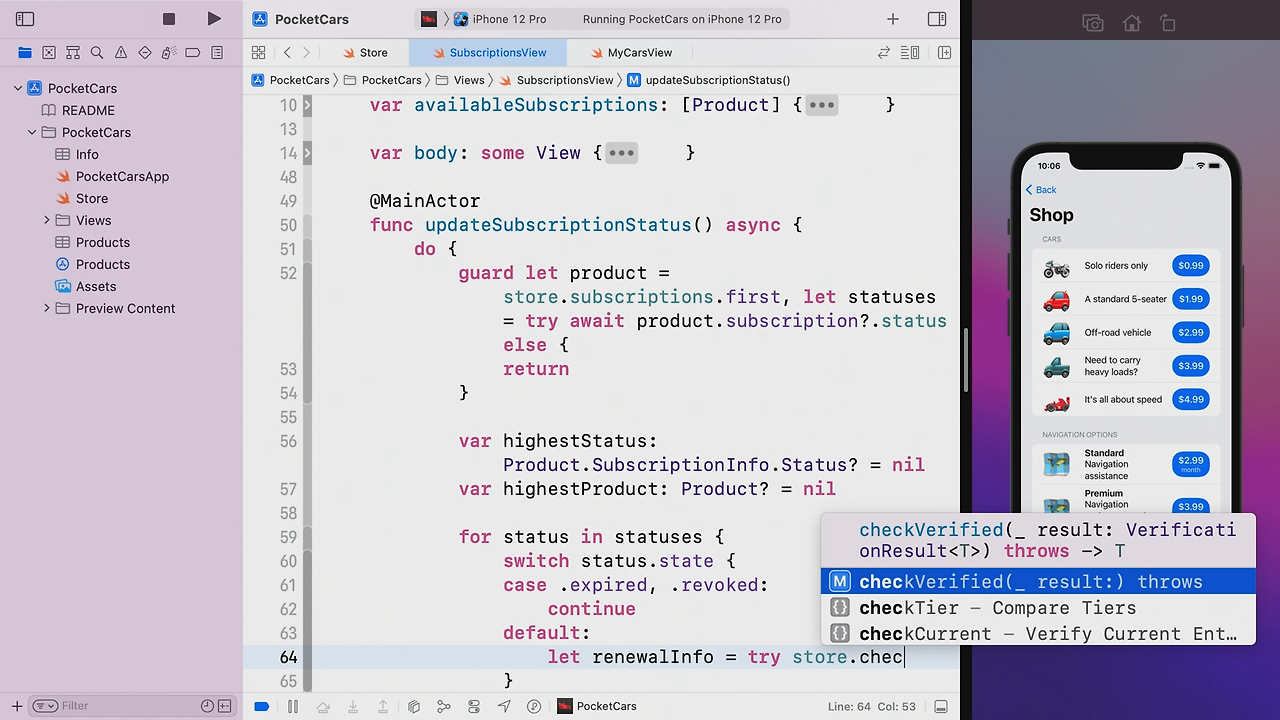Open Environment Overrides
1280x720 pixels.
[x=474, y=706]
